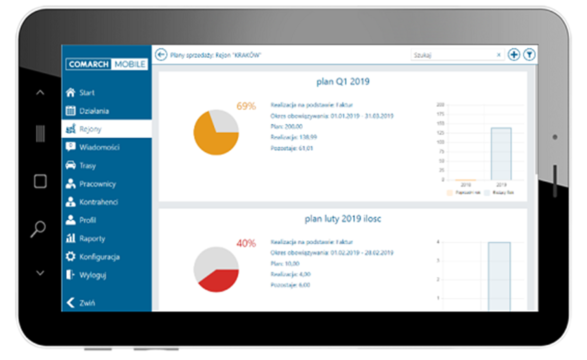587x360 pixels.
Task: Click the Trasy car icon
Action: pos(70,165)
